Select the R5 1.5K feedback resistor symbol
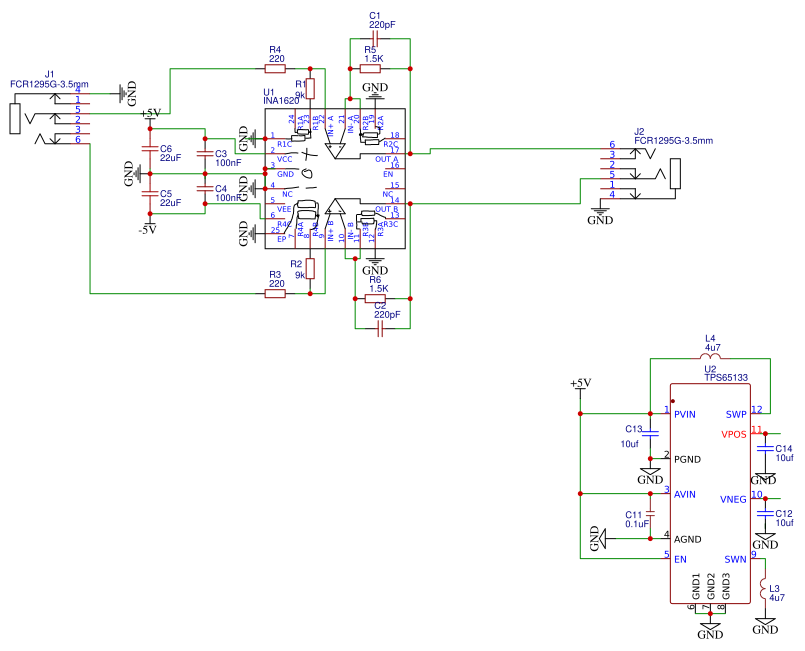Screen dimensions: 805x651 [370, 68]
